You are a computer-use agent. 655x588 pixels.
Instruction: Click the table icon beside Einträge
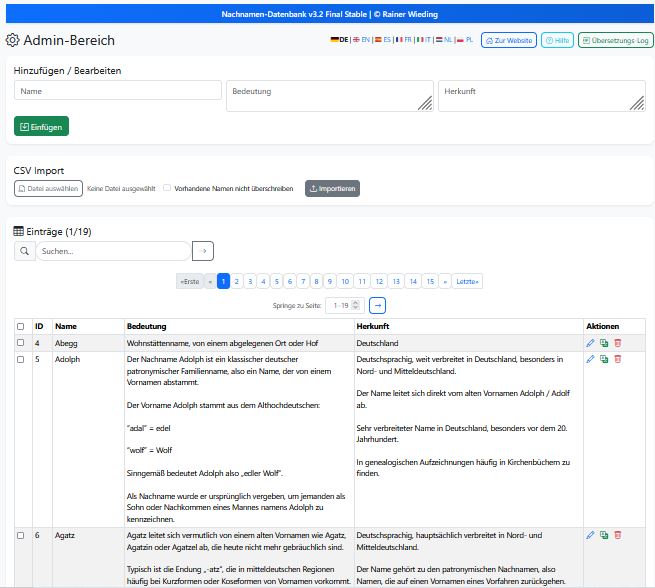pyautogui.click(x=18, y=231)
